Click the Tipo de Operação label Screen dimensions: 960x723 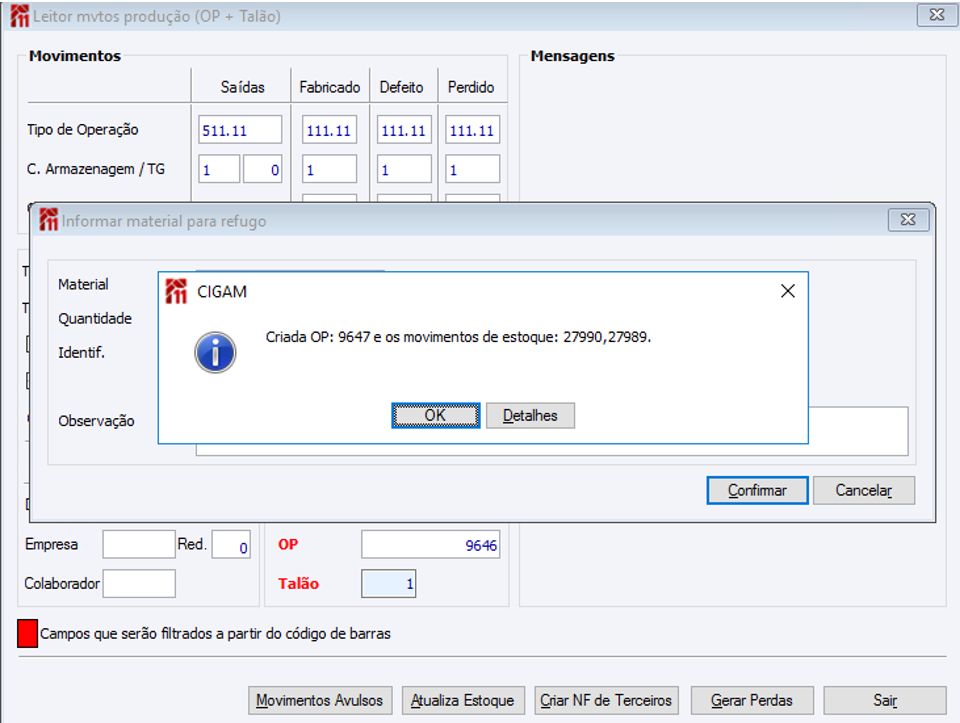click(x=83, y=130)
